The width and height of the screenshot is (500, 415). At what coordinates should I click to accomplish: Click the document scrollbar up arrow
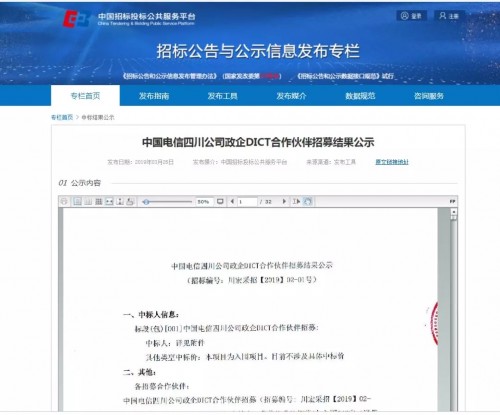pos(453,212)
